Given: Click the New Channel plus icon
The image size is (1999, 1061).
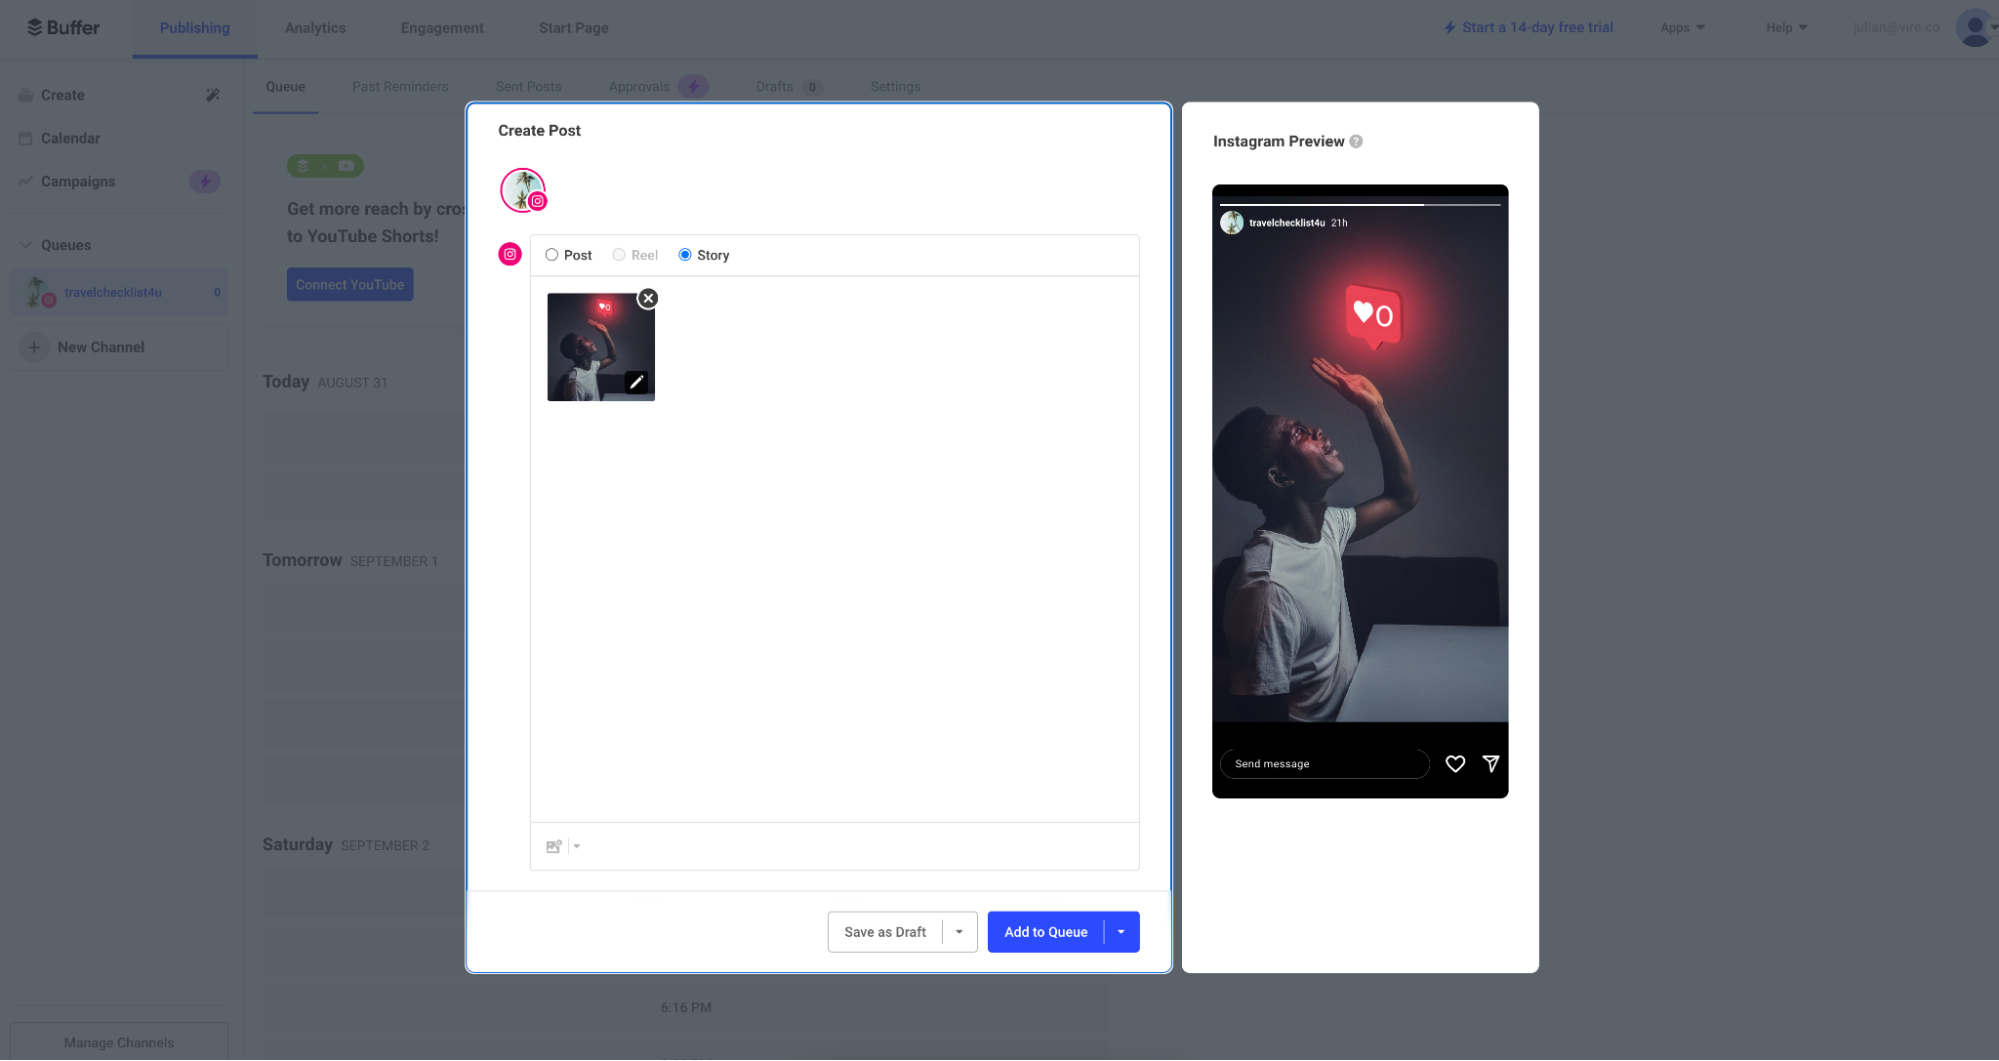Looking at the screenshot, I should [x=34, y=347].
